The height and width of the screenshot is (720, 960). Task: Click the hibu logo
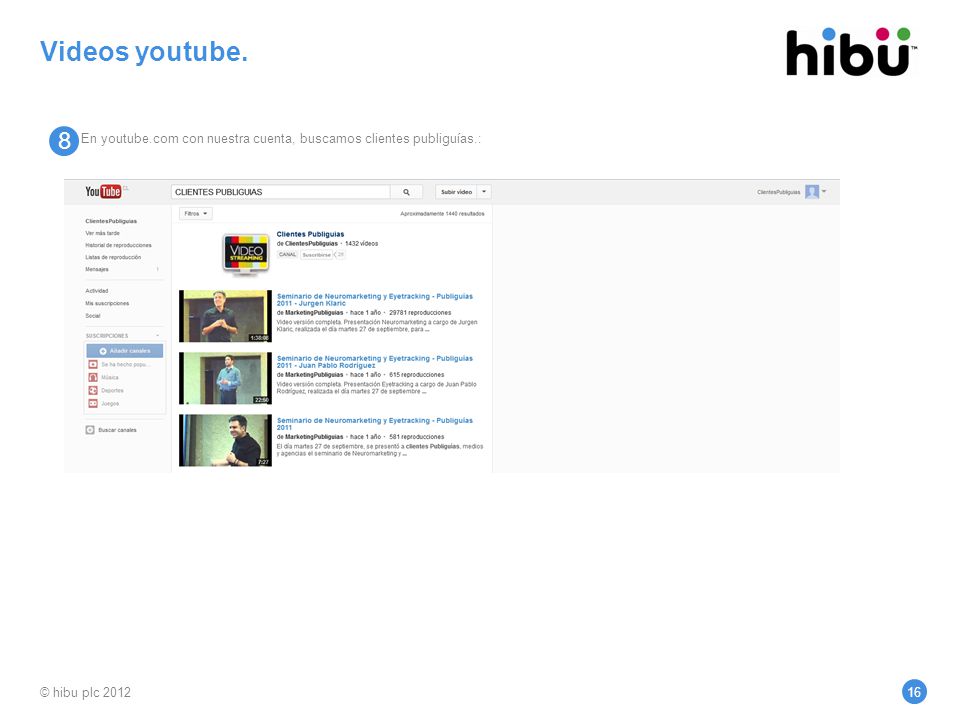pos(852,51)
